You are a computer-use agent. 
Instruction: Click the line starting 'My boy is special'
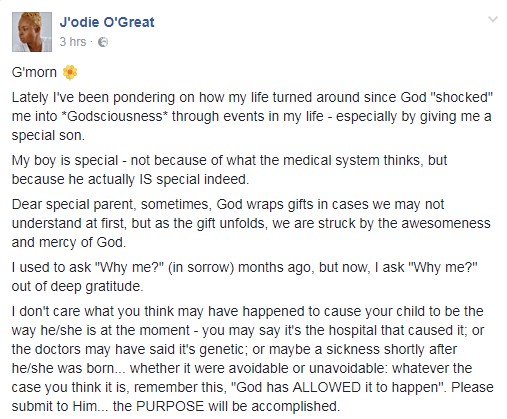[229, 160]
